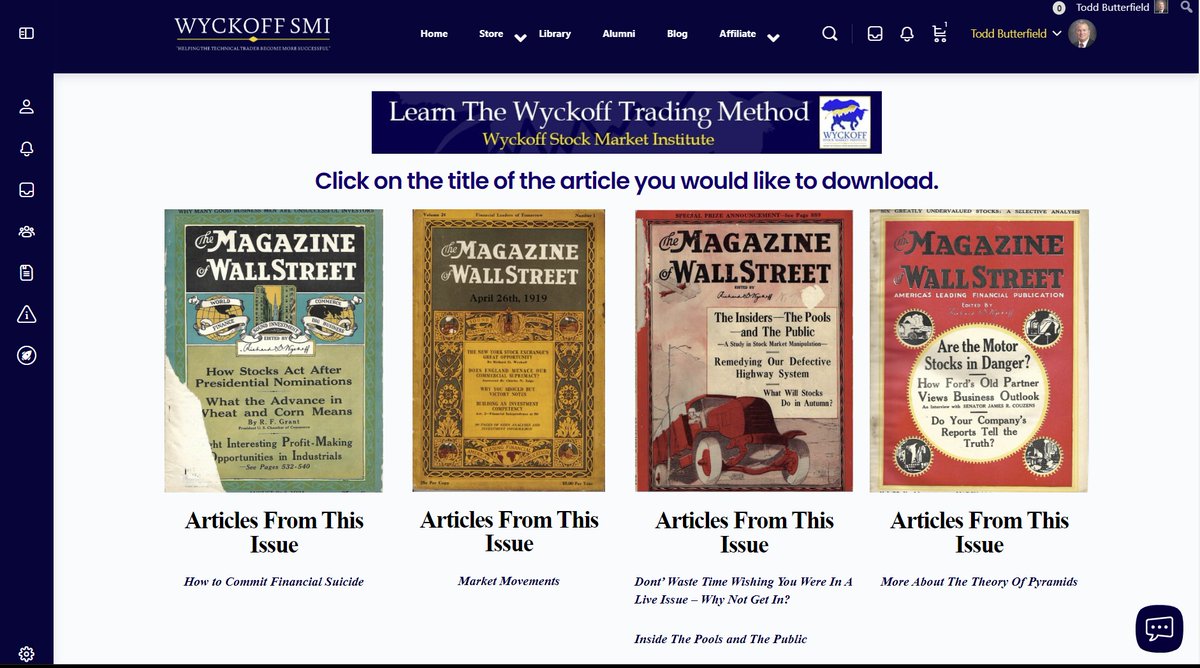Click the search magnifier in header
Image resolution: width=1200 pixels, height=668 pixels.
pos(830,33)
